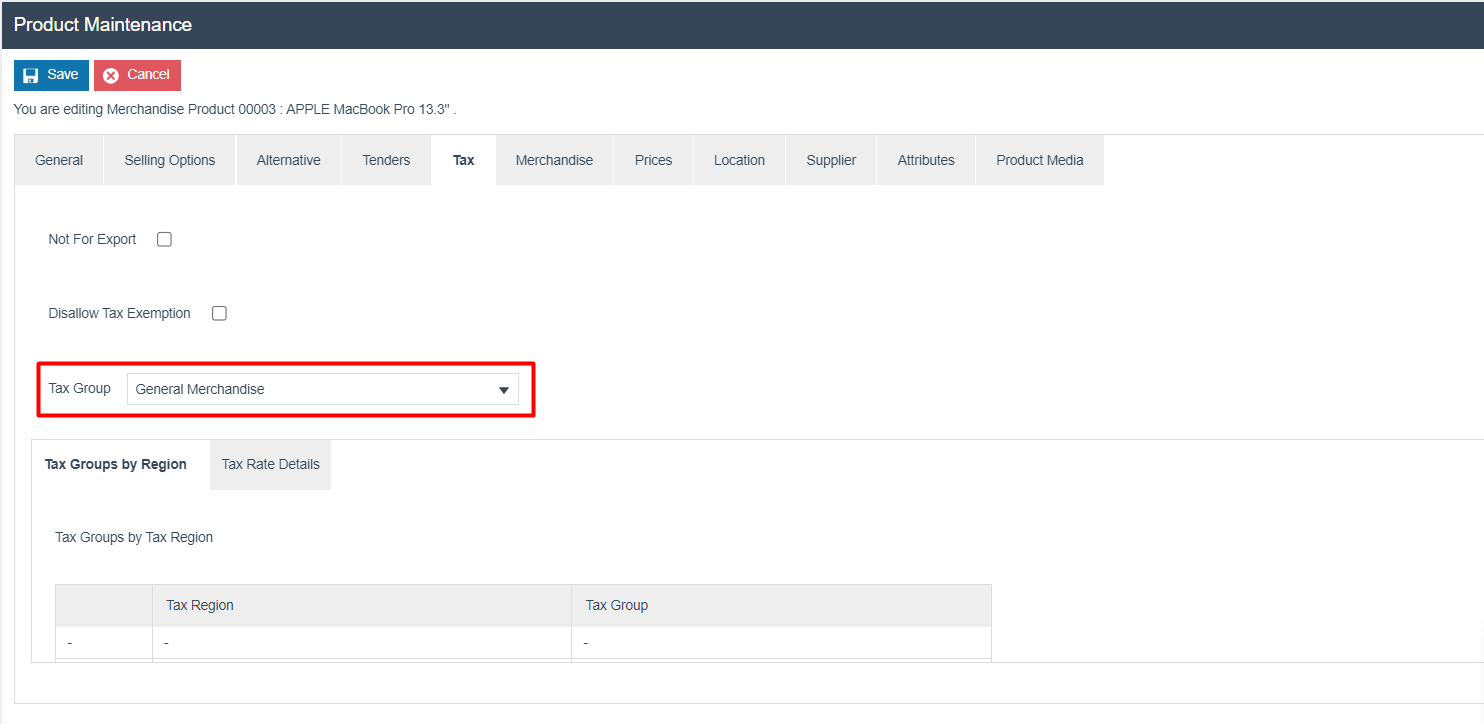Click the Tax Group column header in table
This screenshot has width=1484, height=724.
click(x=781, y=605)
